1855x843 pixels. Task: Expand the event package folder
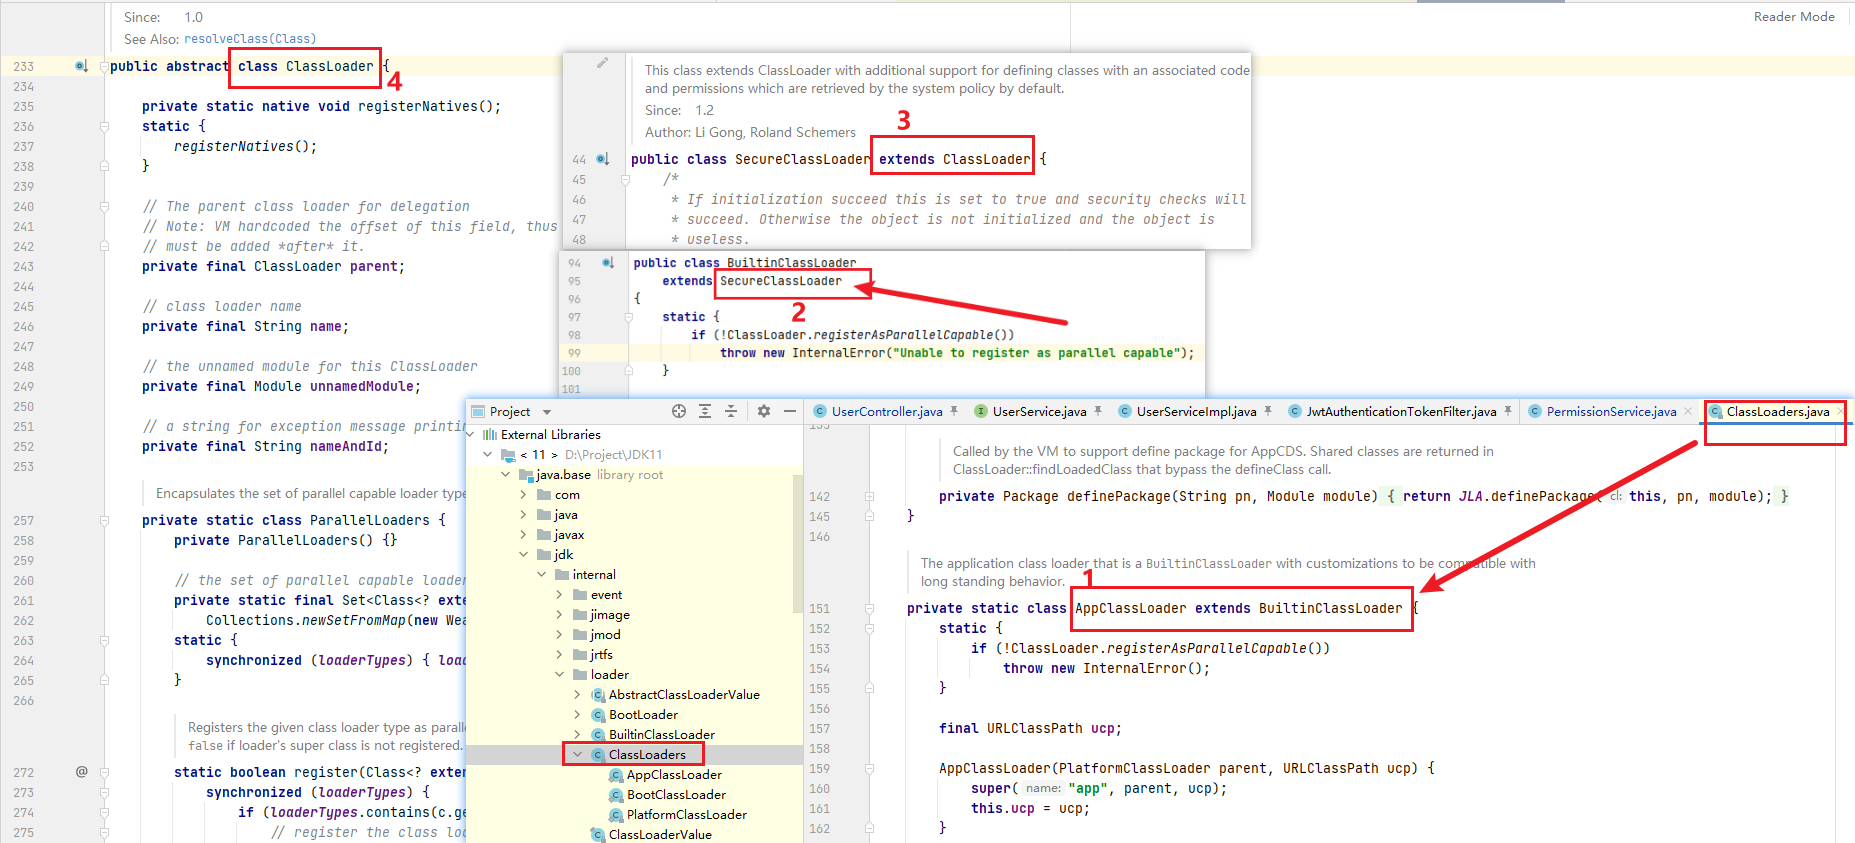pyautogui.click(x=560, y=595)
